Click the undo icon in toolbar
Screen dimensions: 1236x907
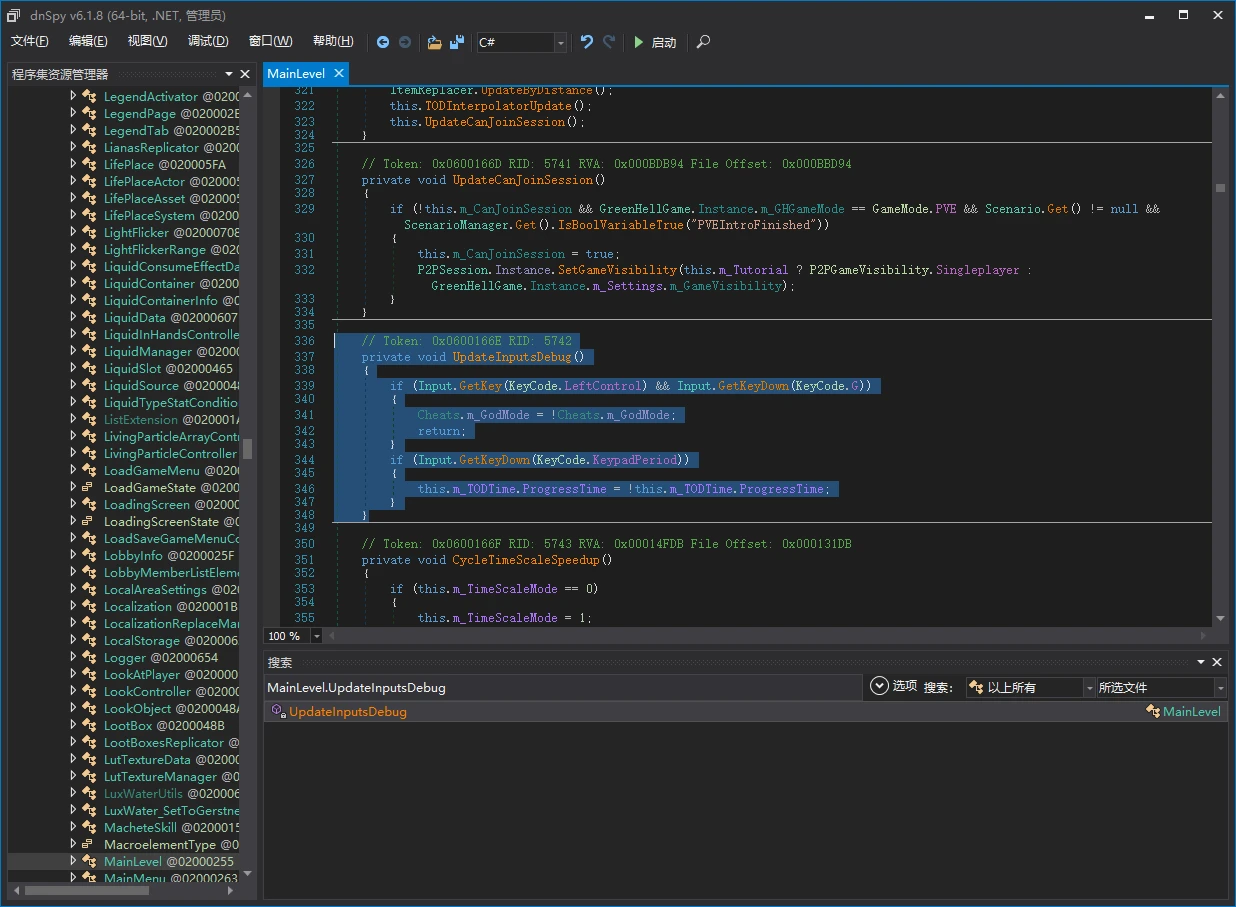[x=587, y=42]
